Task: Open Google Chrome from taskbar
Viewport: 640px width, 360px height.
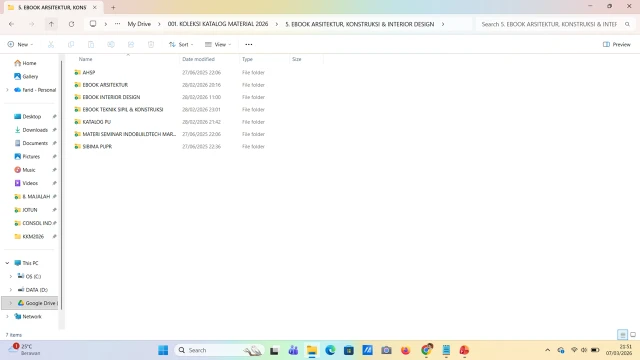Action: pyautogui.click(x=427, y=350)
